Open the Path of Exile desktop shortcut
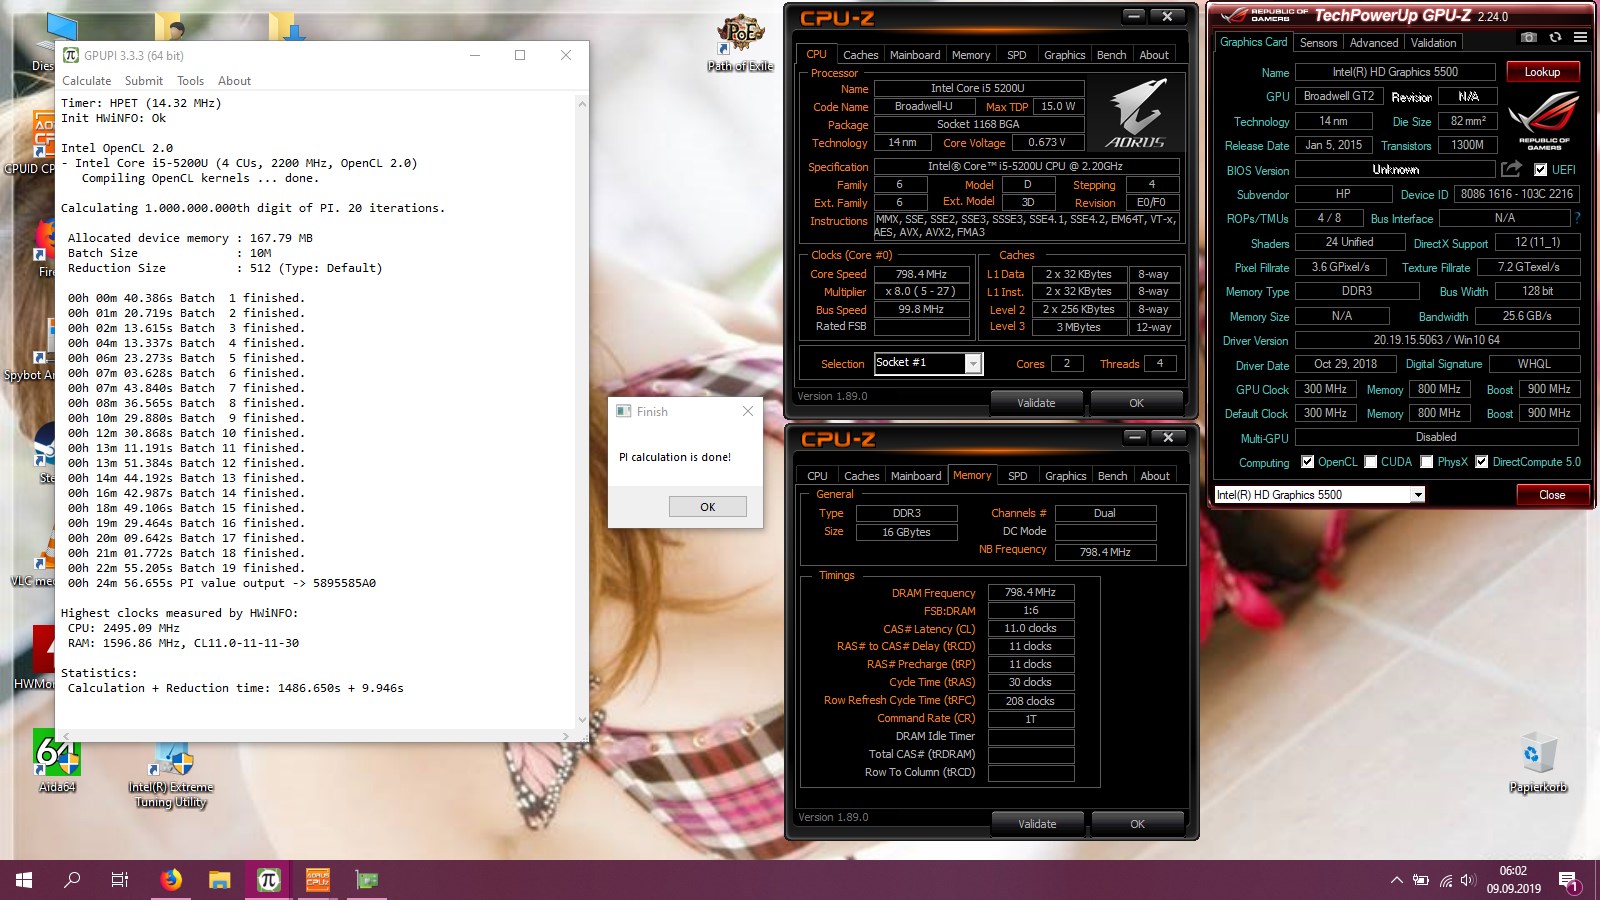 (x=740, y=43)
